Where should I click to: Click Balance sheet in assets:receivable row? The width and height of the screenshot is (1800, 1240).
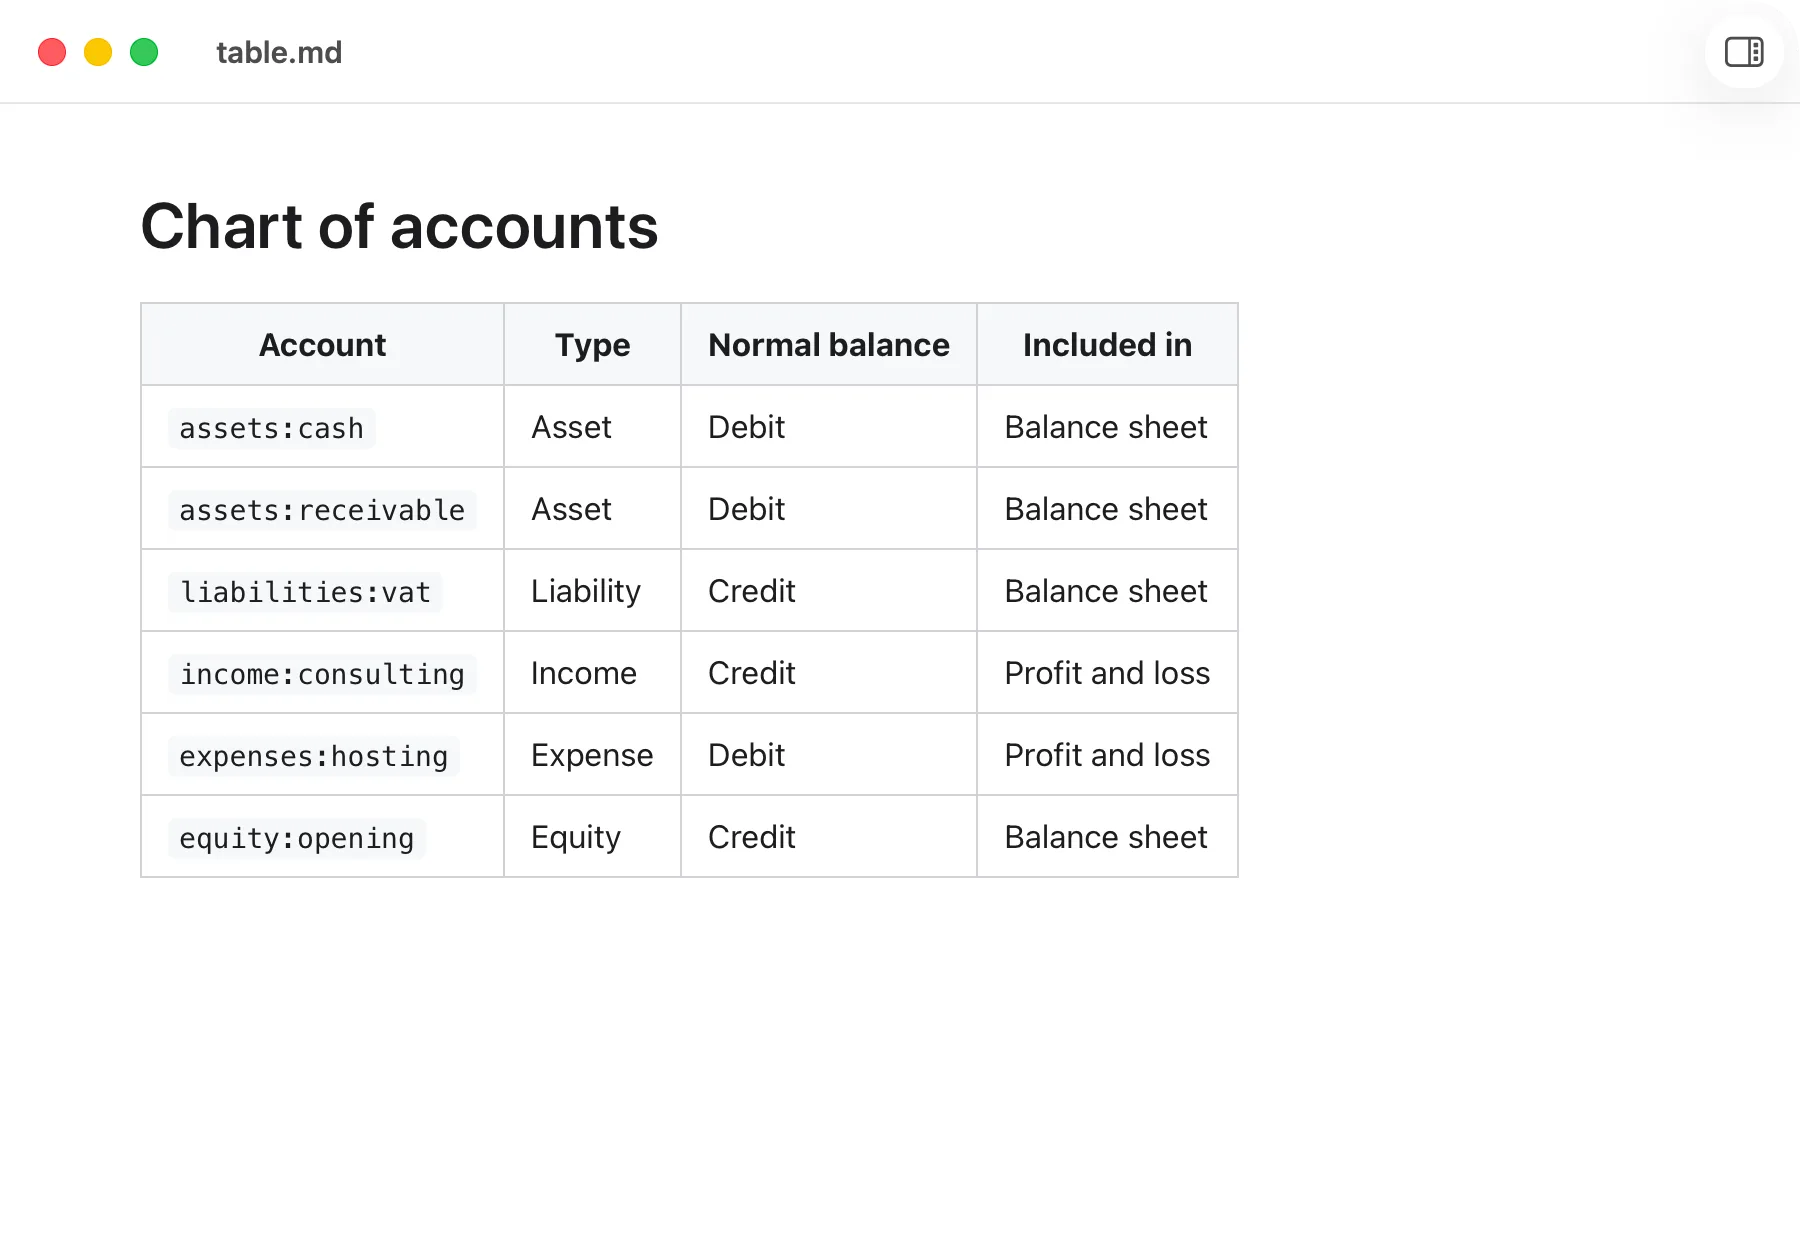[x=1106, y=509]
